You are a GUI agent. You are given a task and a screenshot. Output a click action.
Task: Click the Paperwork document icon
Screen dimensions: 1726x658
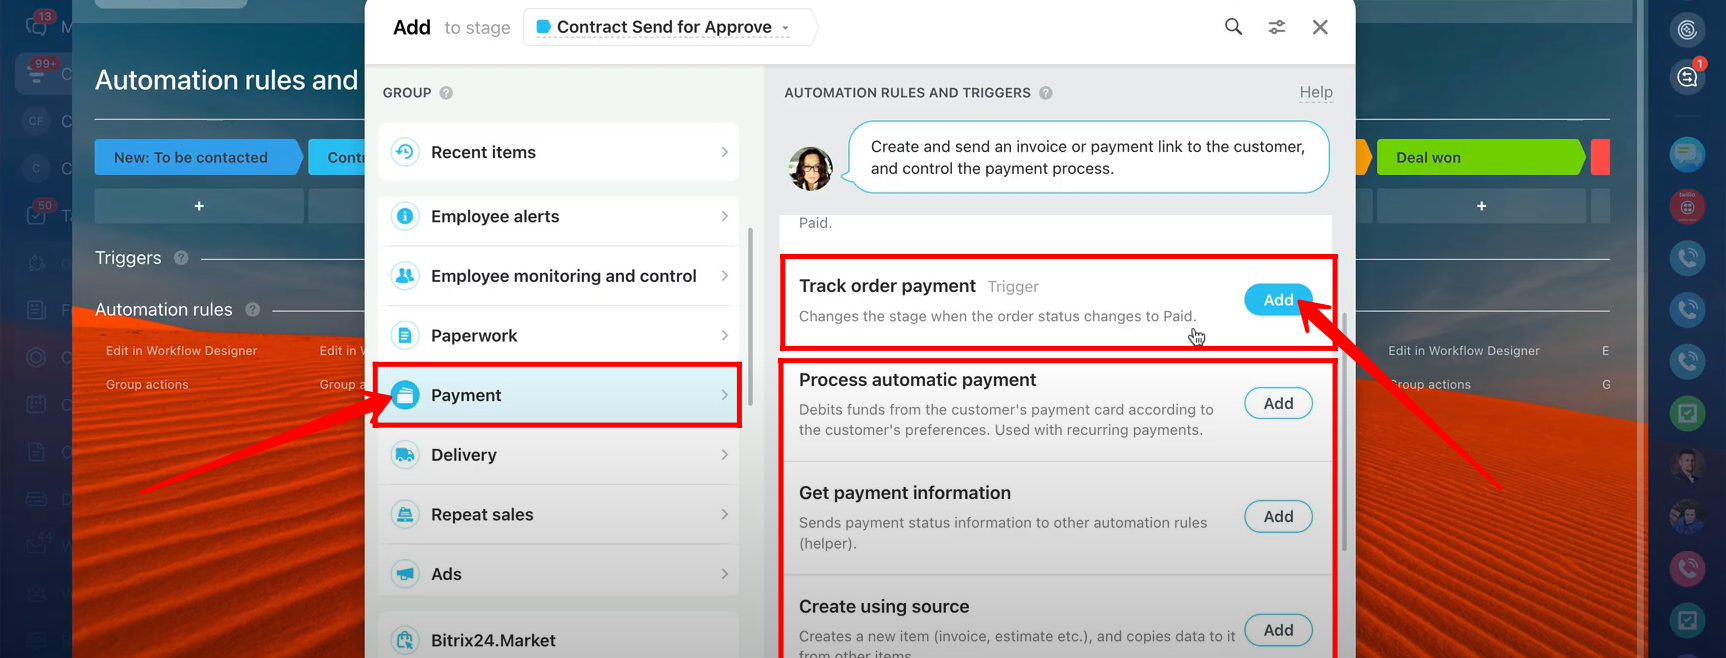[405, 336]
